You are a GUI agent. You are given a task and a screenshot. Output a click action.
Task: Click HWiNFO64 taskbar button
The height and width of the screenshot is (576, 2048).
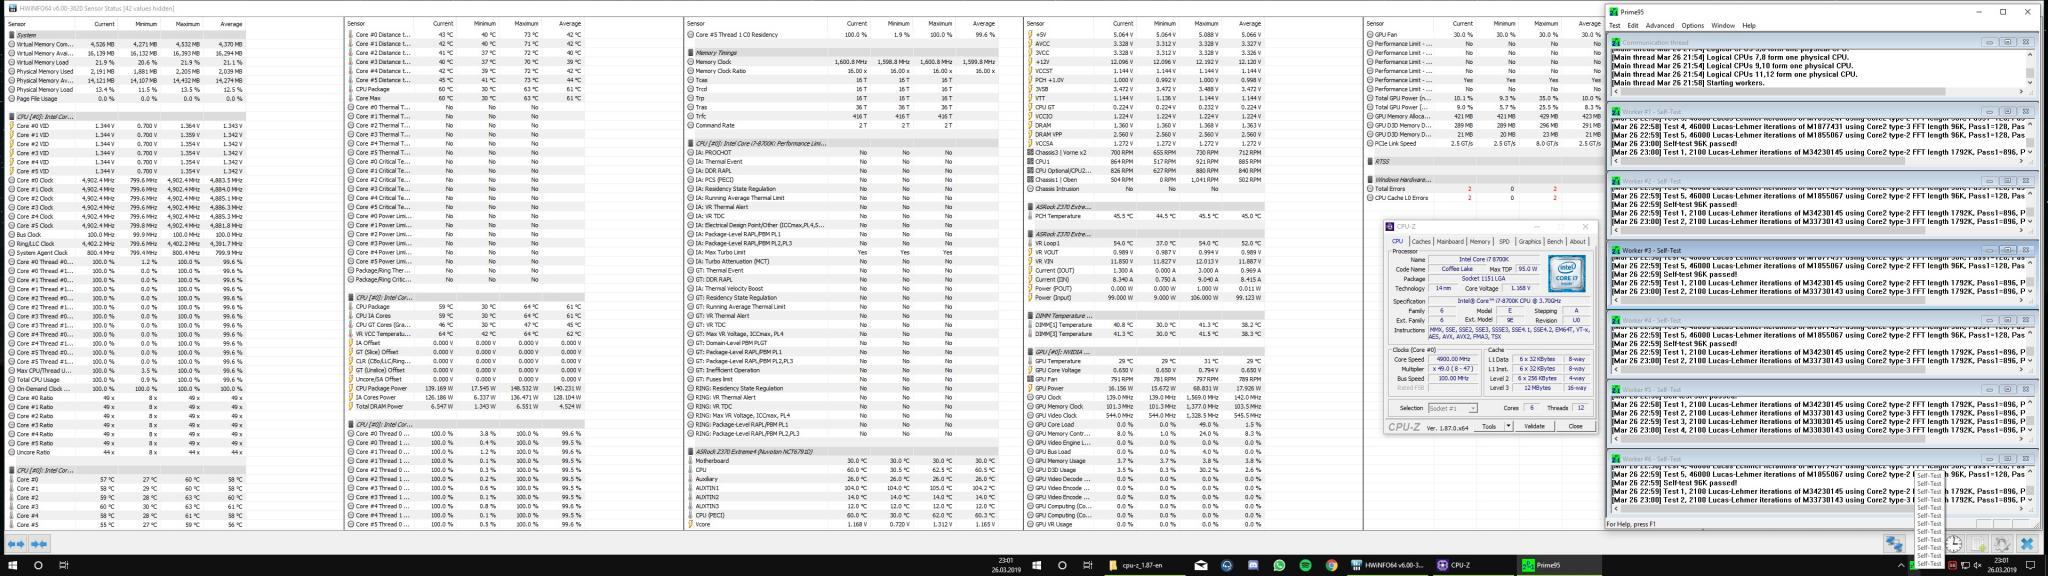[1388, 565]
